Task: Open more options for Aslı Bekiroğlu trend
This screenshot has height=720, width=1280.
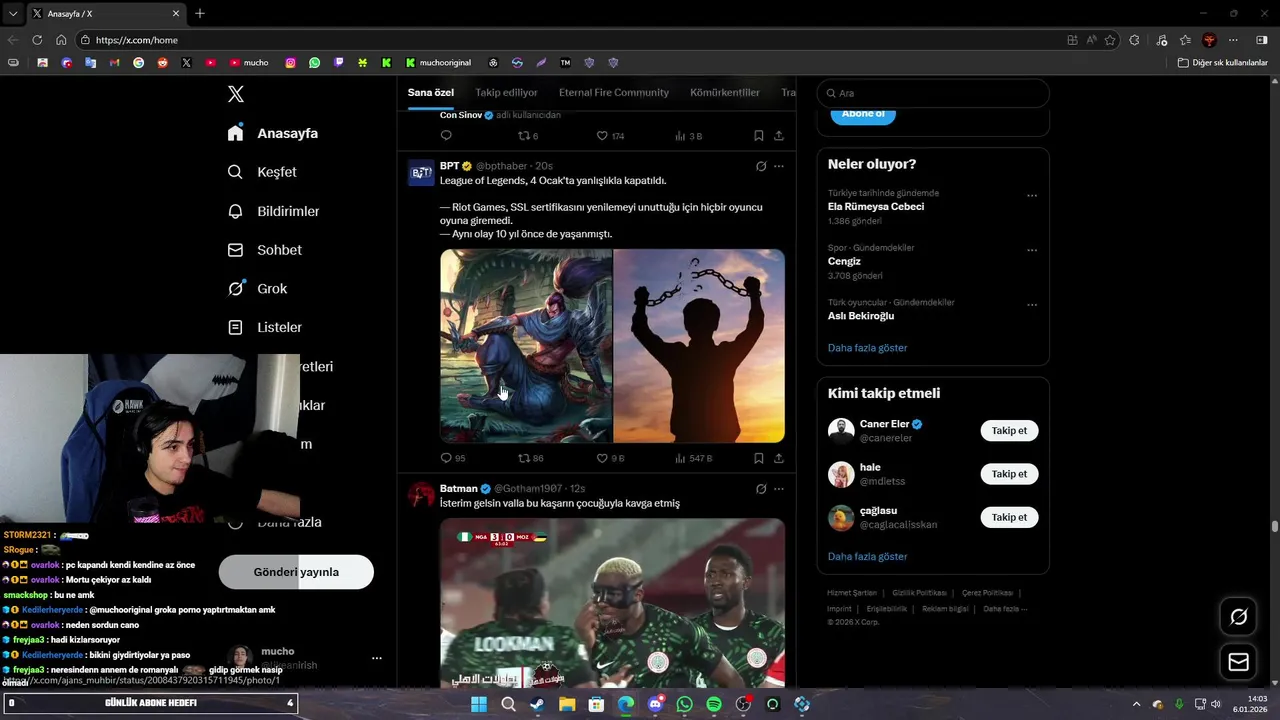Action: (x=1032, y=305)
